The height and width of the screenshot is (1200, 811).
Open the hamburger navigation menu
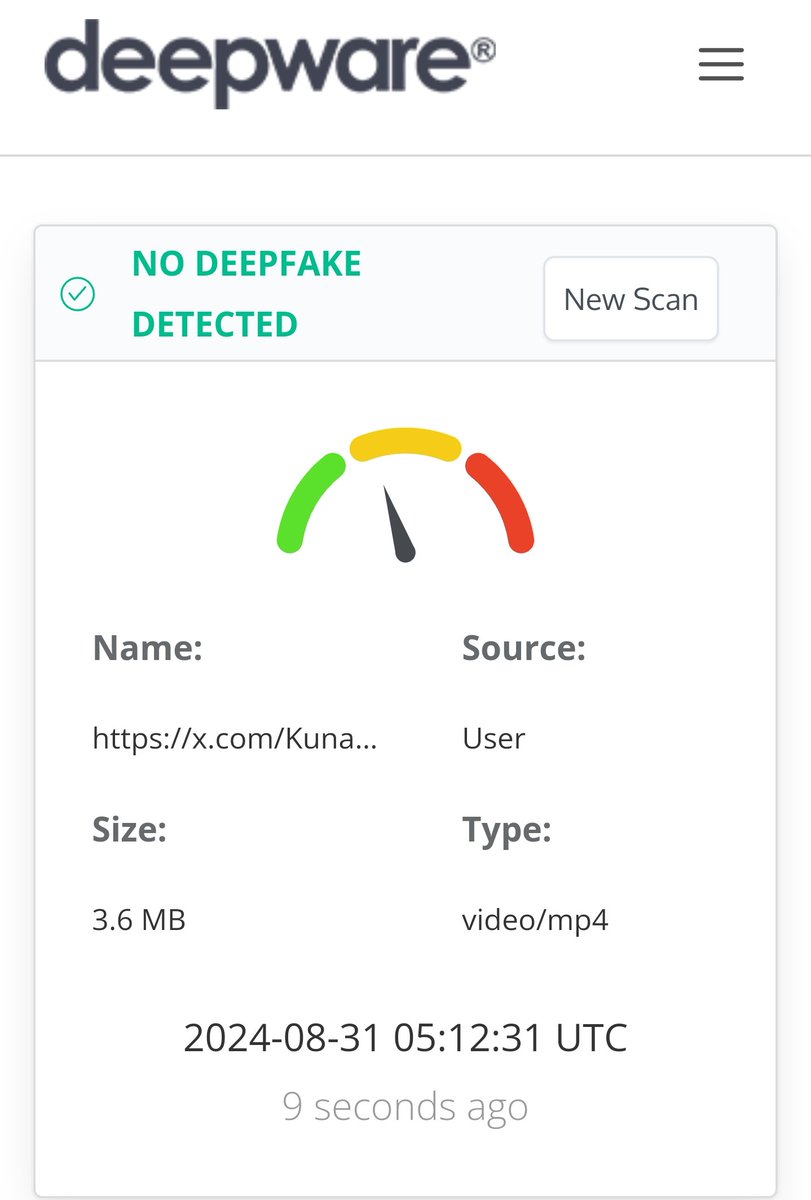point(720,64)
